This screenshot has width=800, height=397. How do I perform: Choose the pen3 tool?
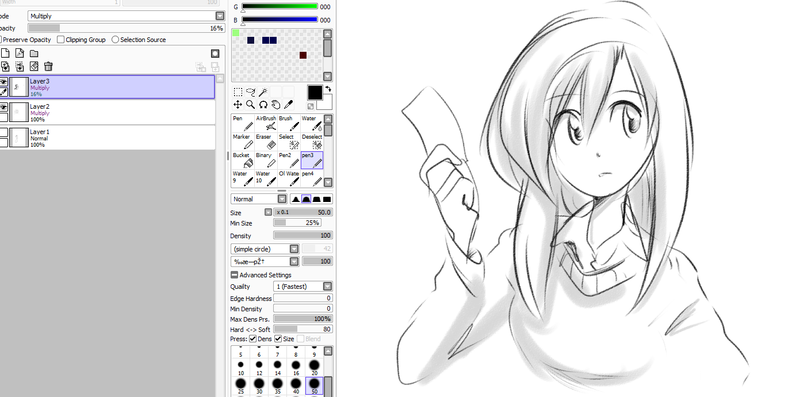point(312,160)
